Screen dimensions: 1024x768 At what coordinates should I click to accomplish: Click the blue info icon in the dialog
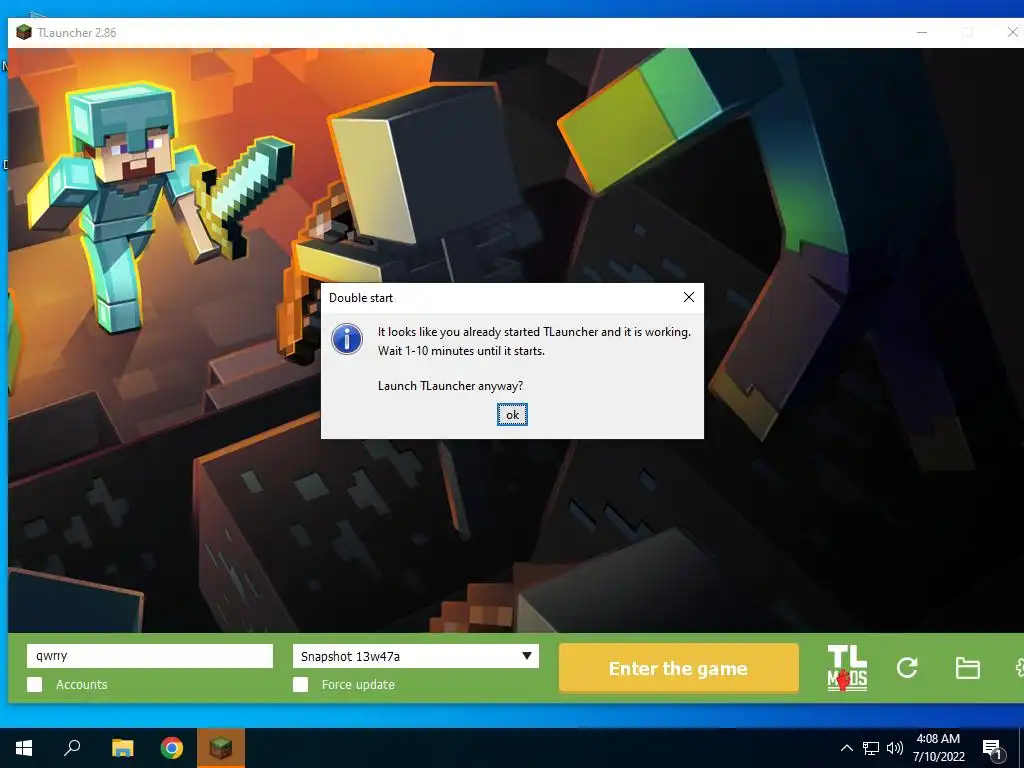(x=347, y=340)
